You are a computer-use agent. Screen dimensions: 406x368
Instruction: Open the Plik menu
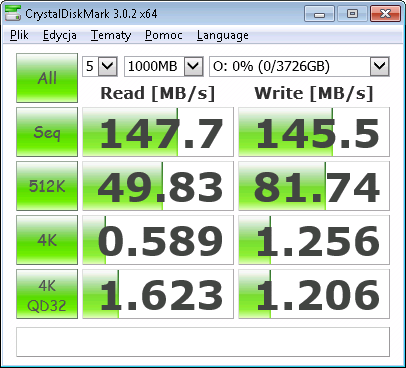point(19,35)
